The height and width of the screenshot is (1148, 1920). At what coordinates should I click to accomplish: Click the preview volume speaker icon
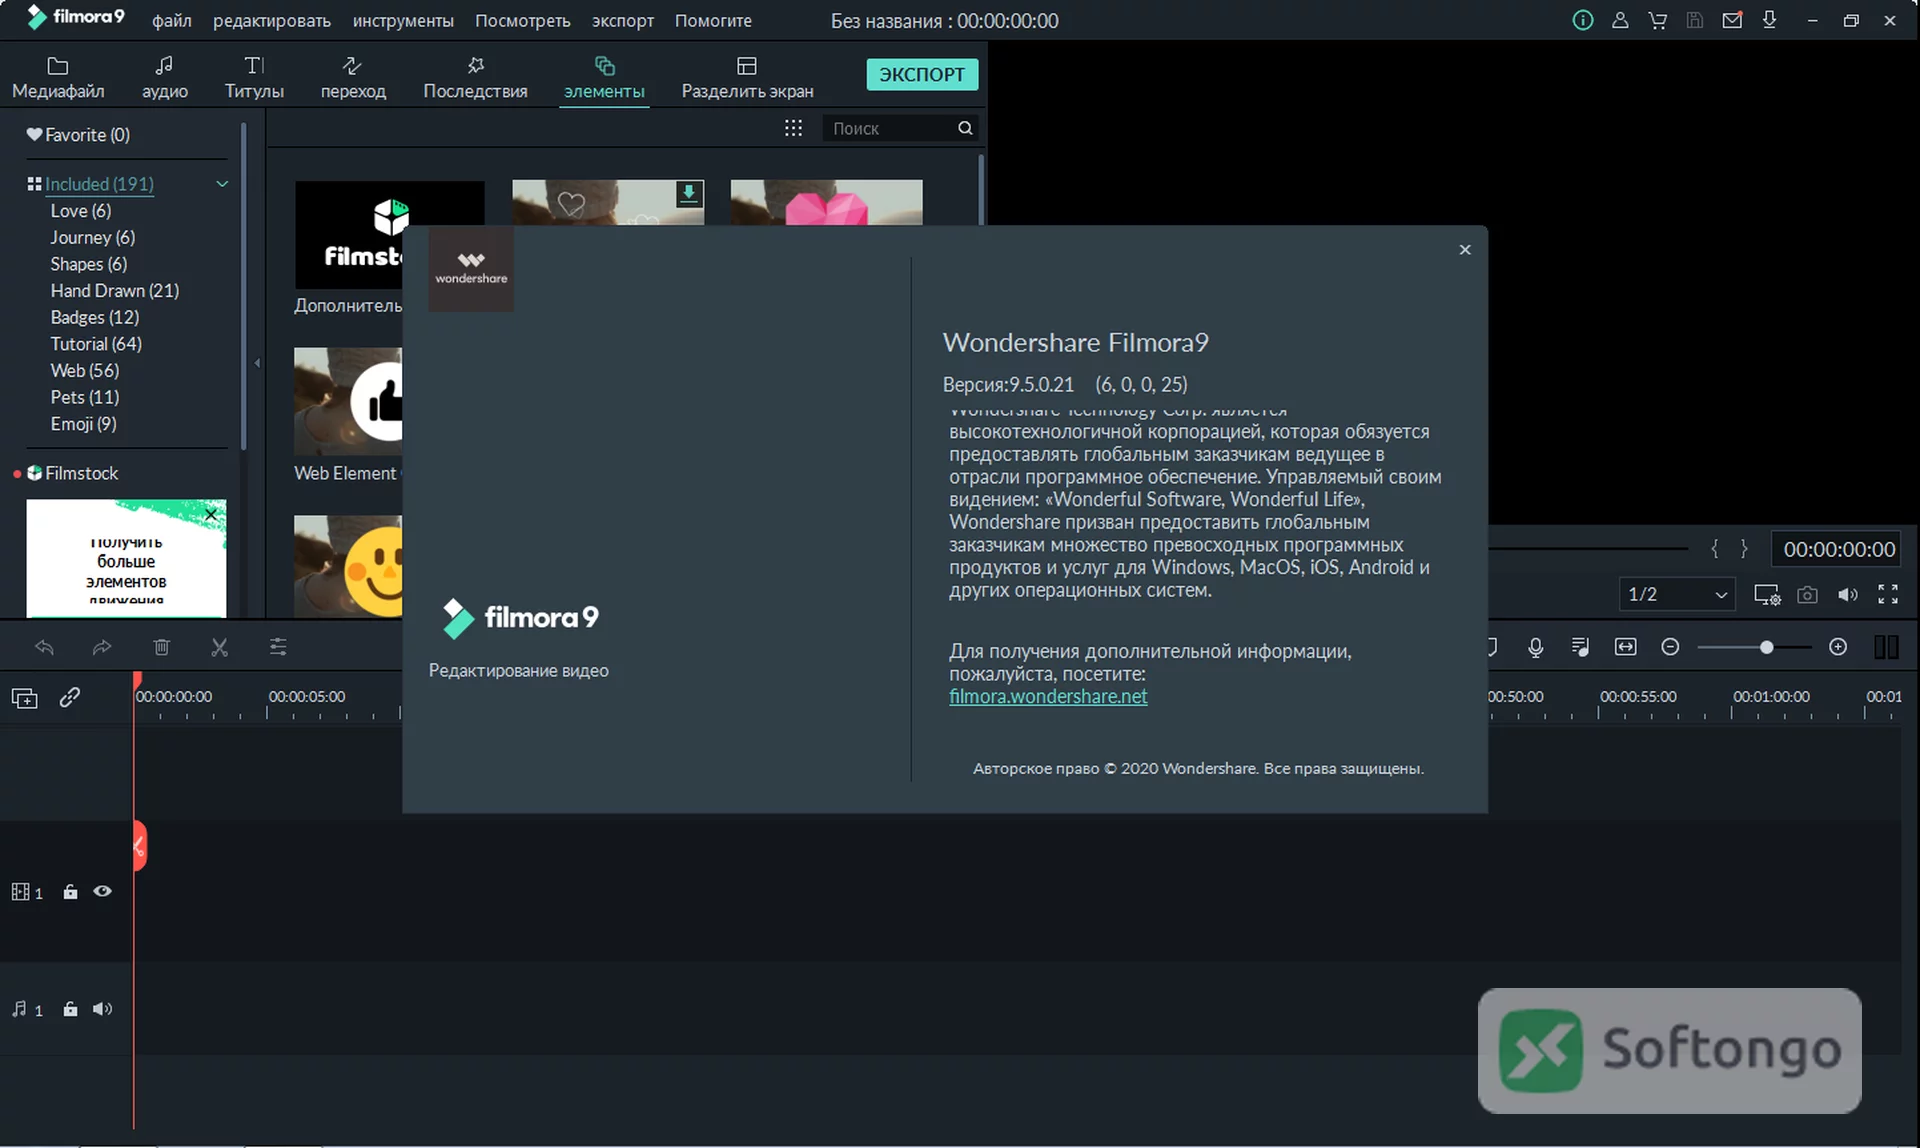click(x=1847, y=594)
